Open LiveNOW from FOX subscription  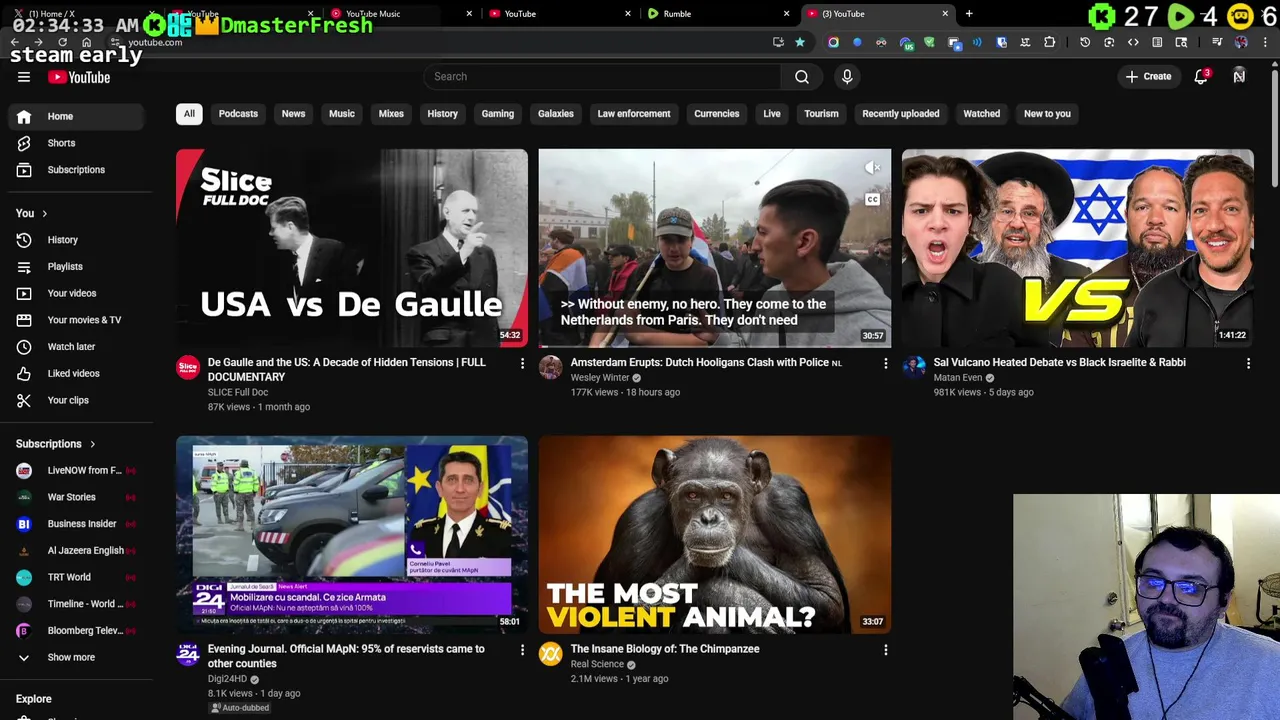[x=76, y=470]
